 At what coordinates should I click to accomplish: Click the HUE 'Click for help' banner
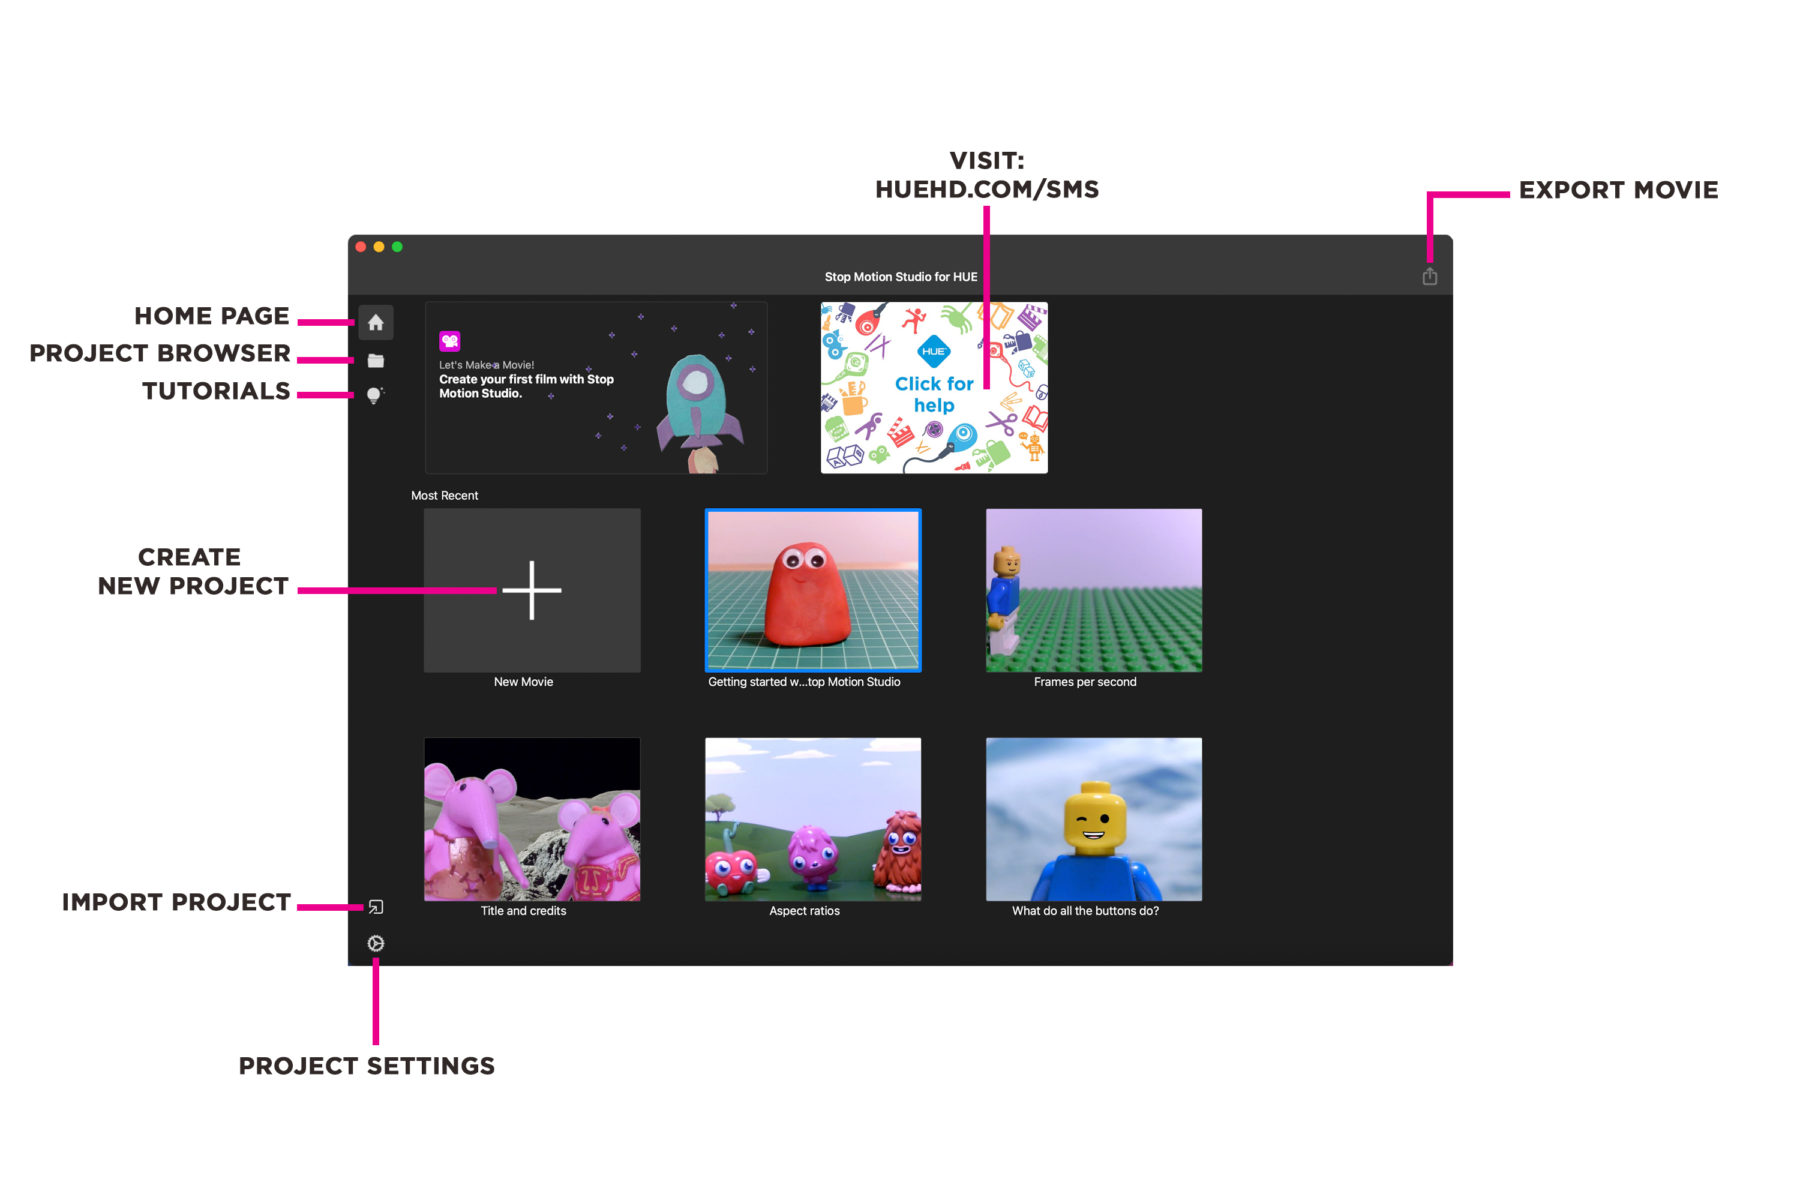coord(933,387)
